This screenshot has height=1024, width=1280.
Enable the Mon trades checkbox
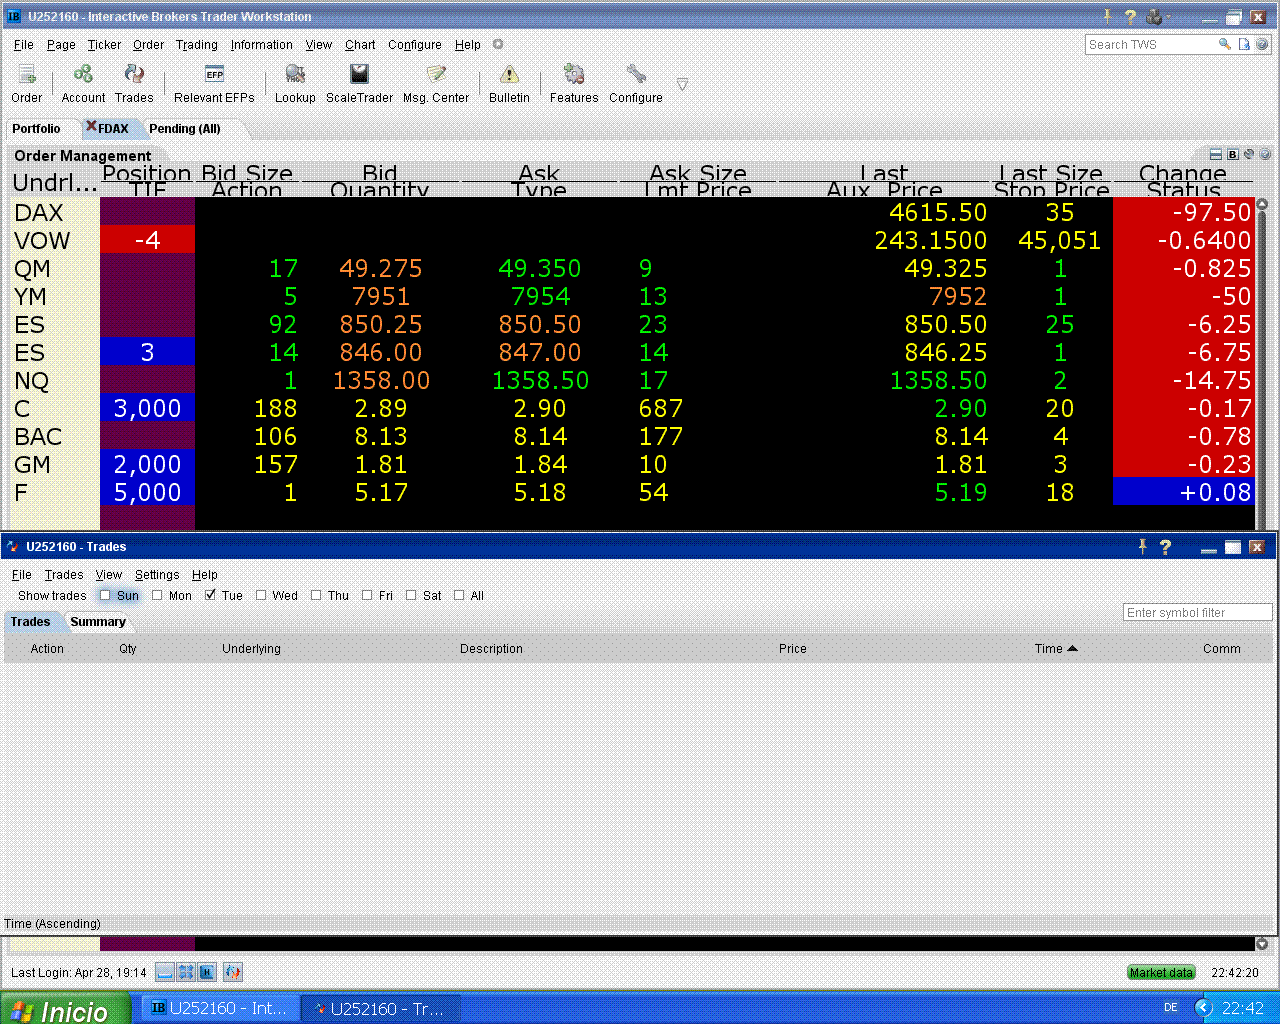pyautogui.click(x=157, y=595)
